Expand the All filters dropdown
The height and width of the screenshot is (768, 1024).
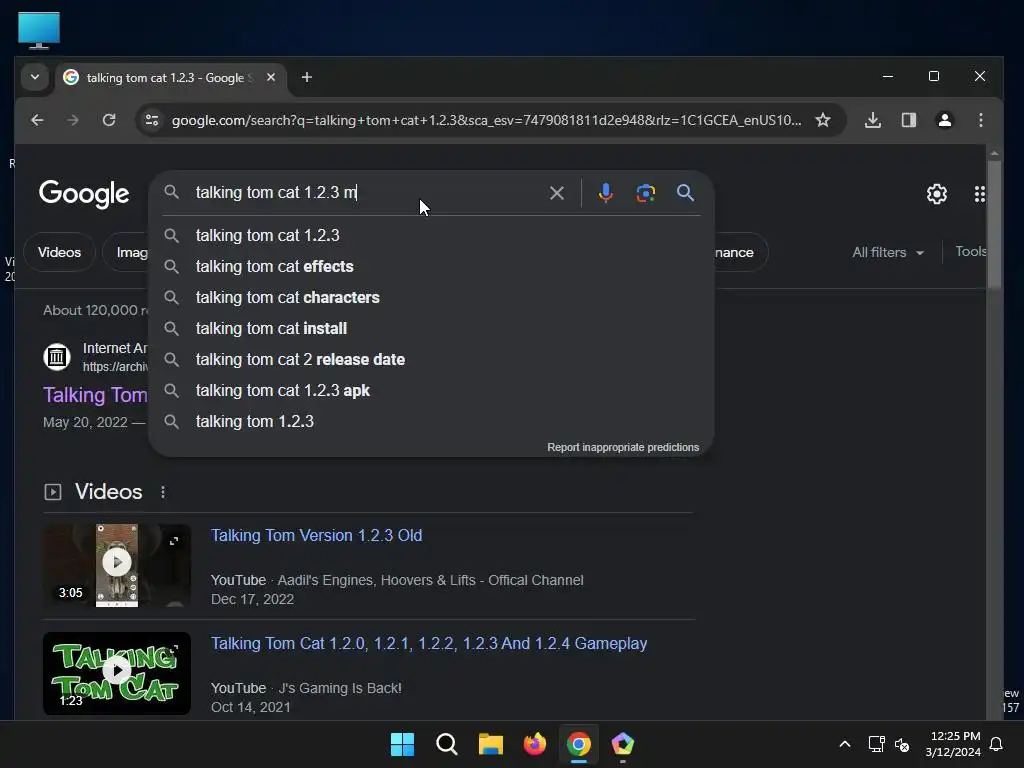click(x=888, y=252)
